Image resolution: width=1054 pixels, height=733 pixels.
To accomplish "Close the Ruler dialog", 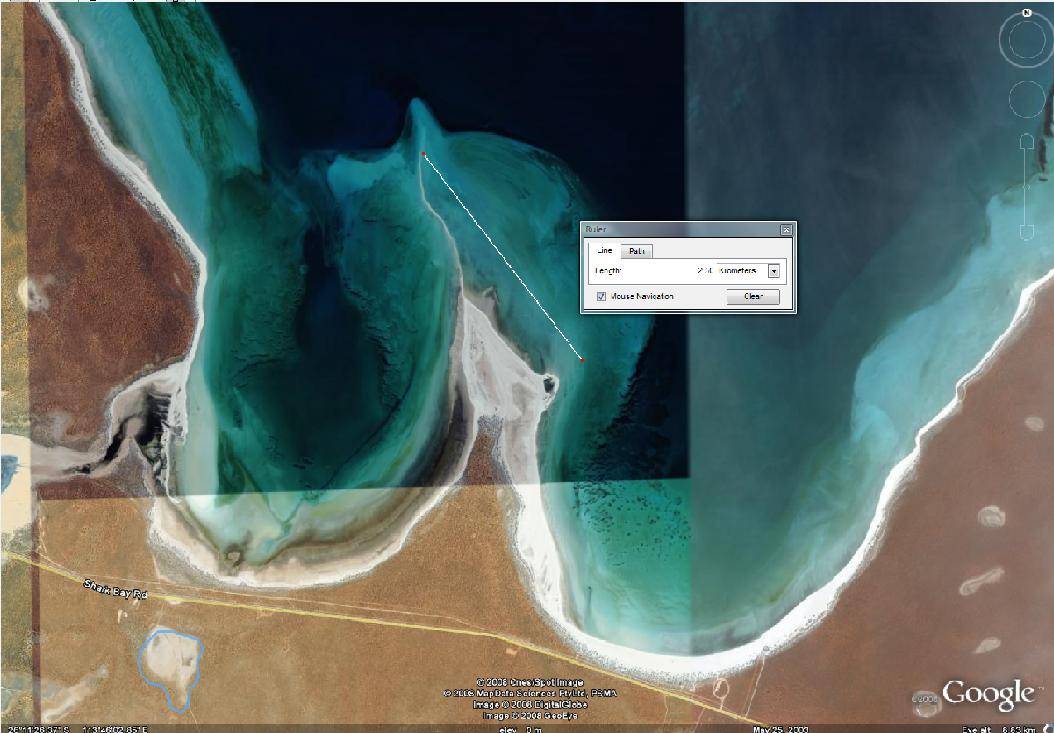I will click(786, 230).
